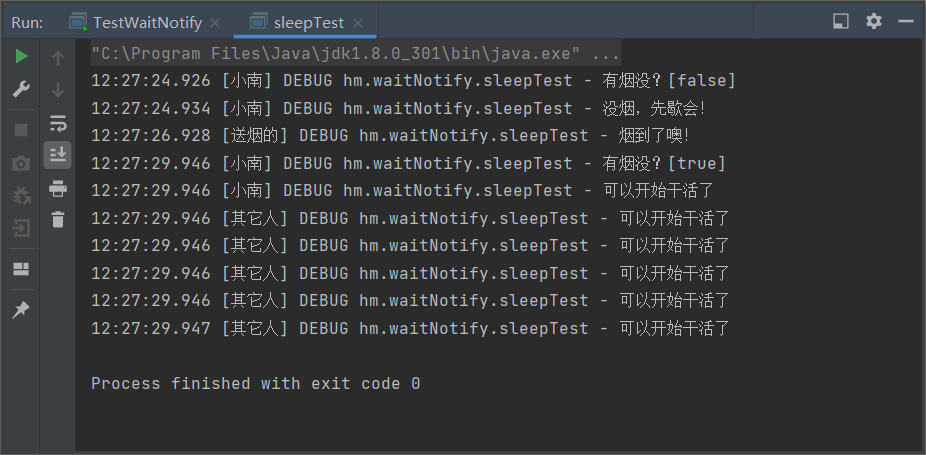This screenshot has height=455, width=926.
Task: Open the run configuration wrench icon
Action: [x=21, y=90]
